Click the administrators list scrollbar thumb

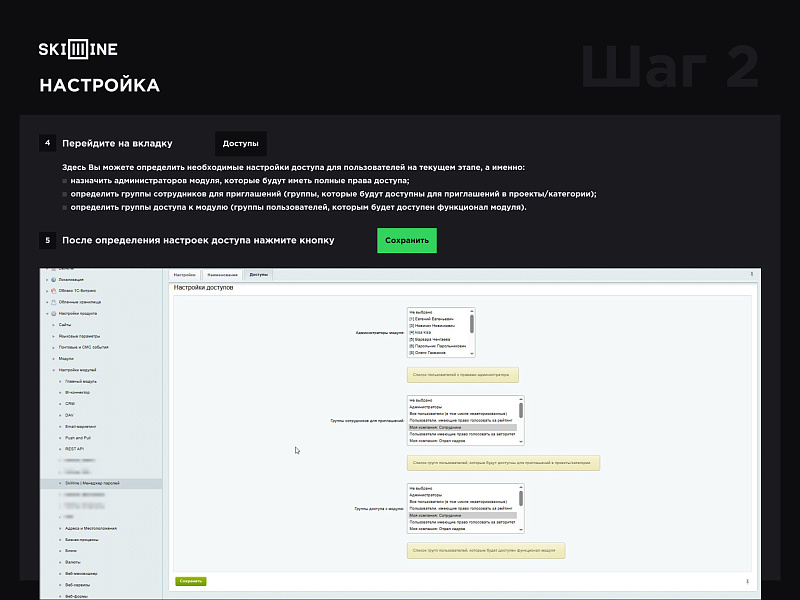[x=472, y=323]
